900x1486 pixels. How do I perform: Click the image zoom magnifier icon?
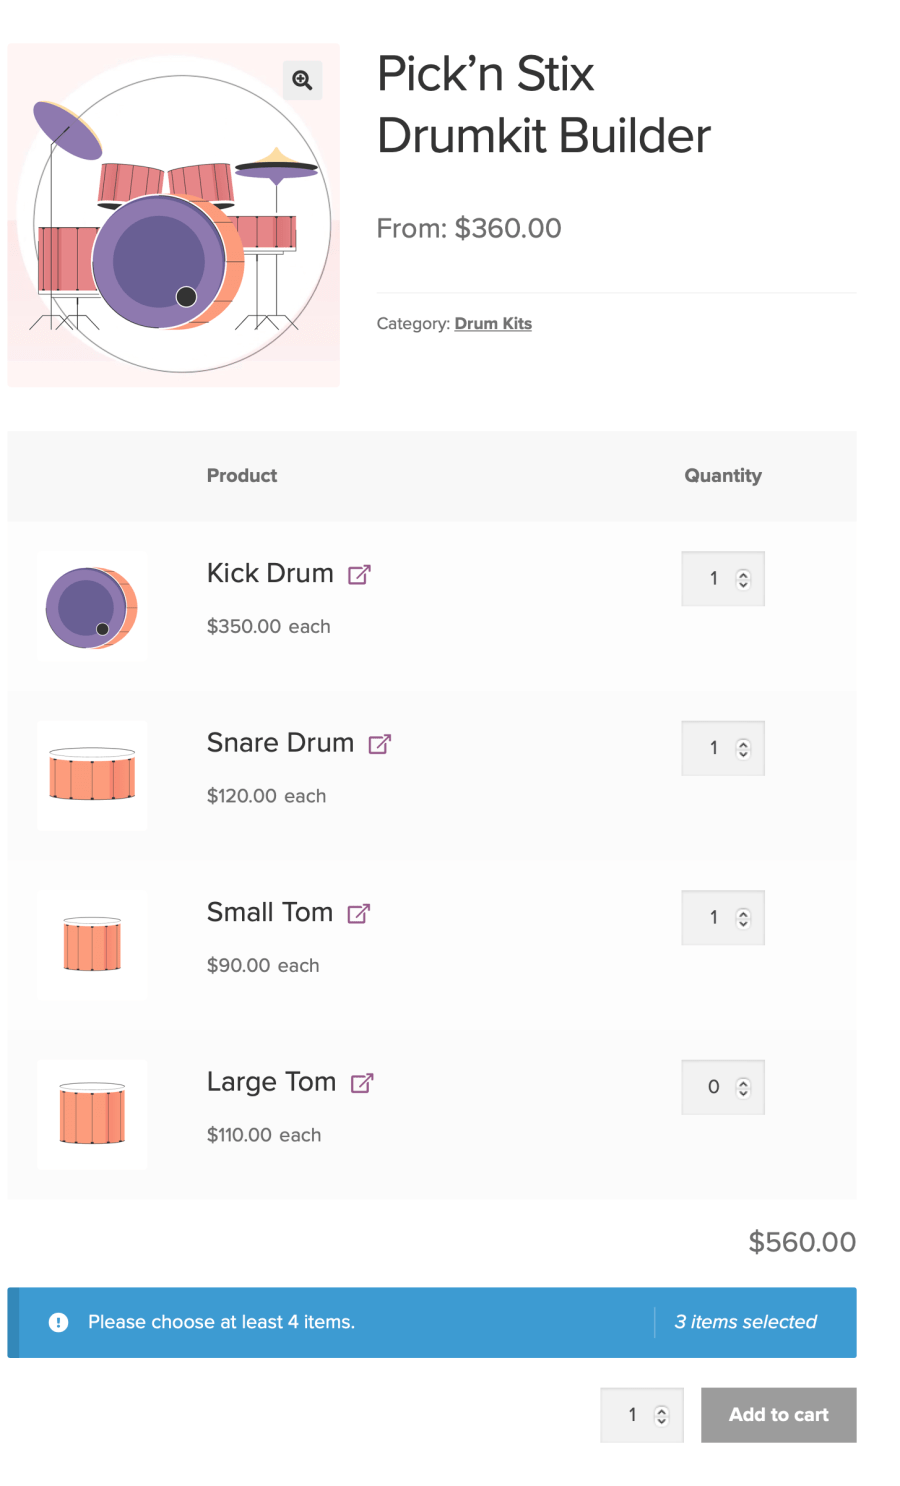point(303,80)
